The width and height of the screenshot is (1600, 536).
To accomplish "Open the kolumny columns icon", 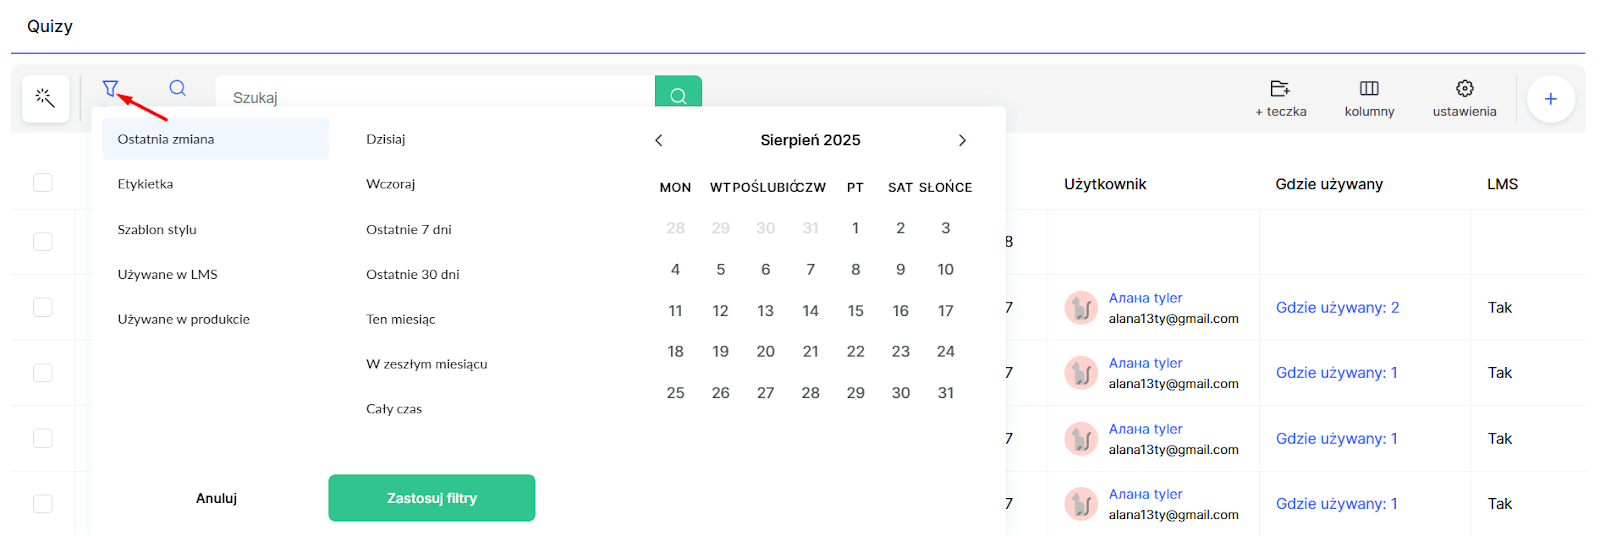I will (1369, 98).
